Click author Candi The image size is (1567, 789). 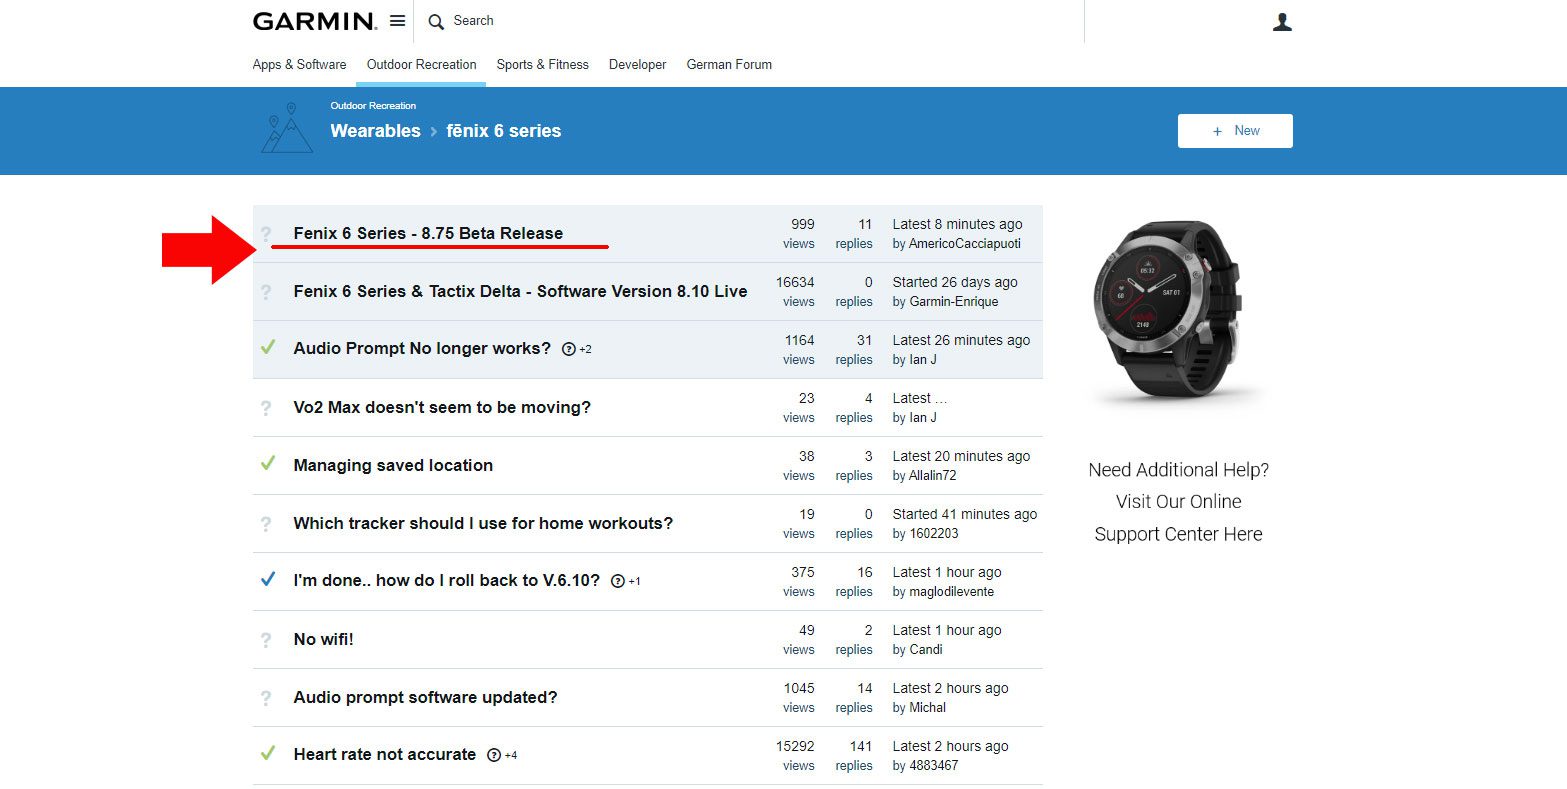click(x=926, y=650)
